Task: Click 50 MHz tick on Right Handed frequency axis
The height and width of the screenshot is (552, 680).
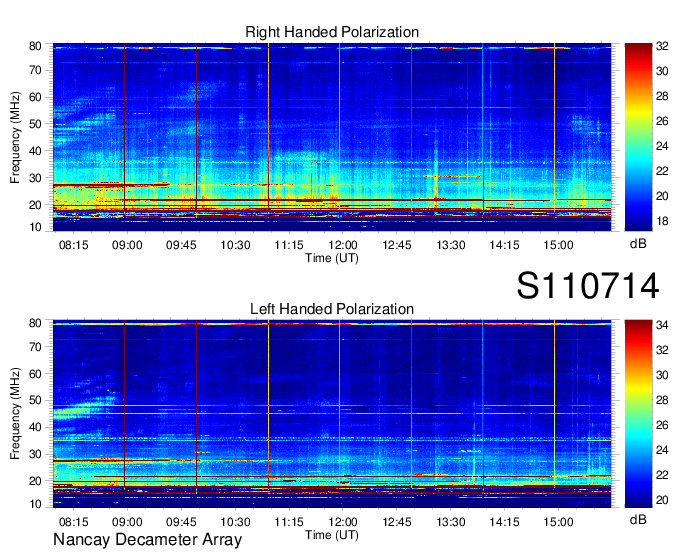Action: click(36, 124)
